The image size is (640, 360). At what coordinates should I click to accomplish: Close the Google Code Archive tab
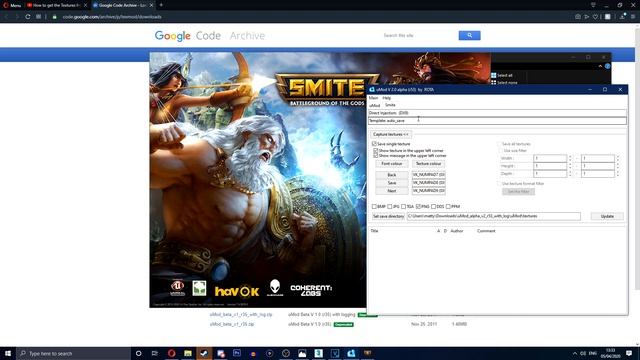pyautogui.click(x=151, y=5)
